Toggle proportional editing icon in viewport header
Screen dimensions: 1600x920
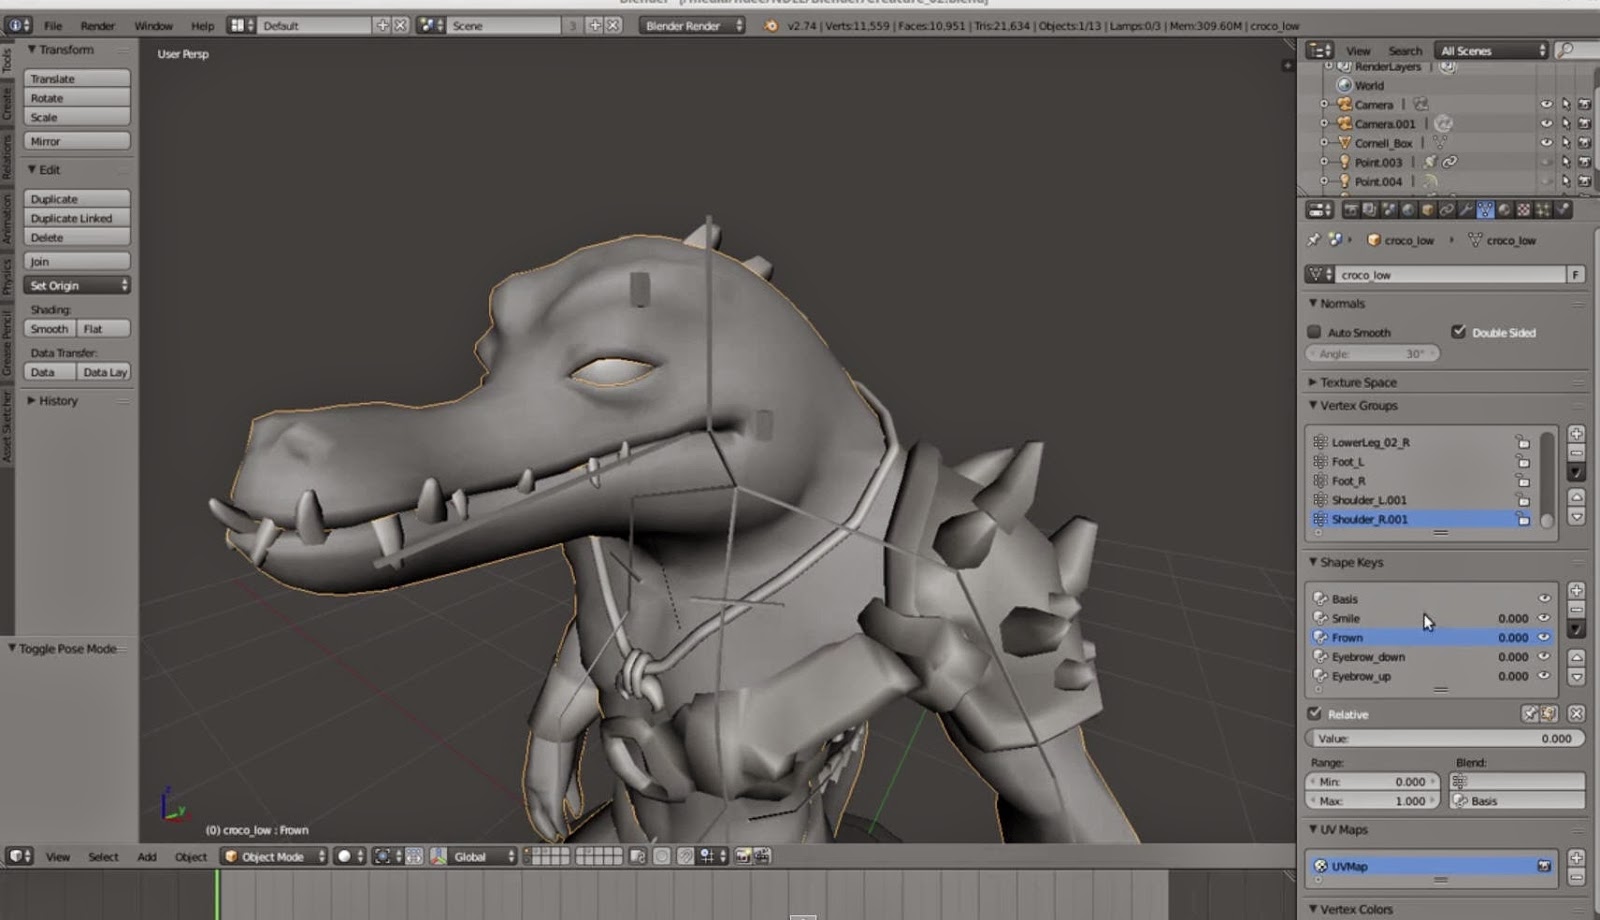click(662, 856)
